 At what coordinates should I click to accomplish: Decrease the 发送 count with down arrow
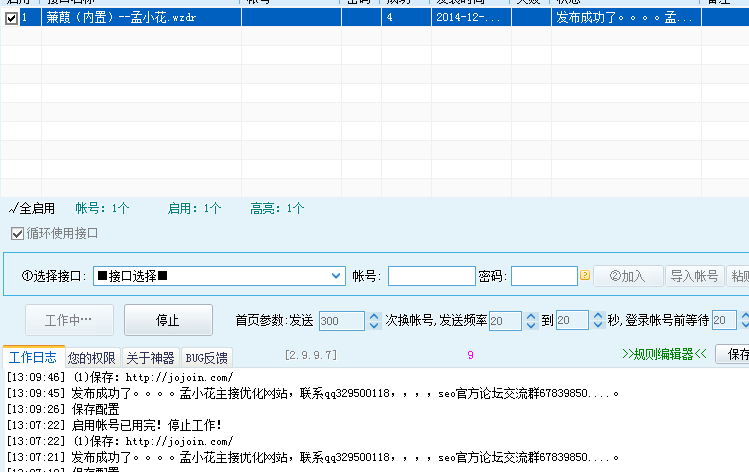click(x=374, y=325)
